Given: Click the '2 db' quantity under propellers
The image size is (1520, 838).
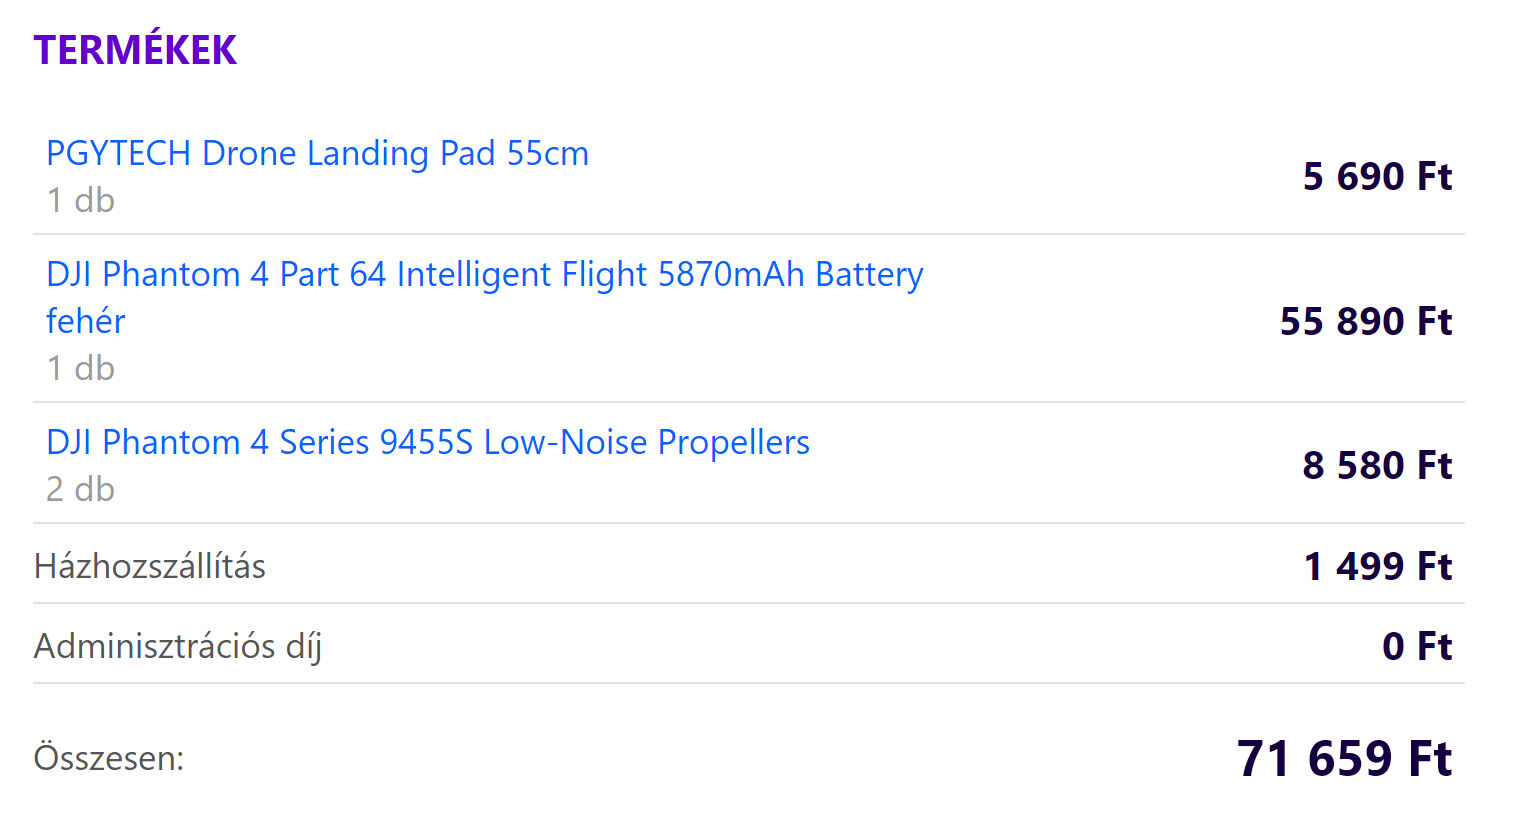Looking at the screenshot, I should 81,490.
